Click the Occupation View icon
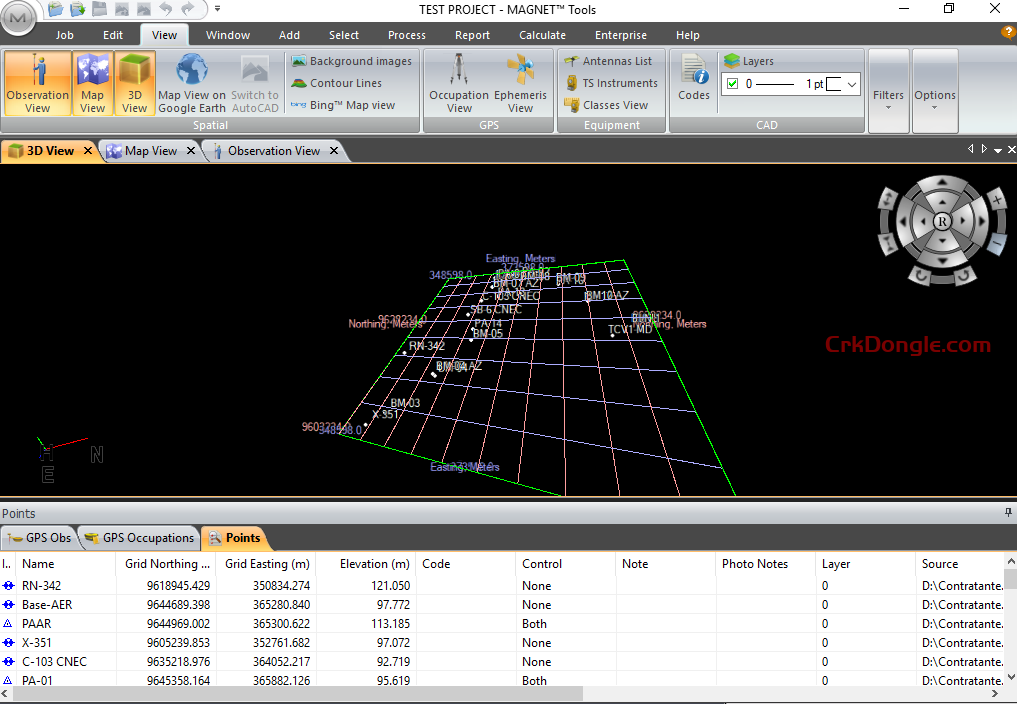Screen dimensions: 1017x704 [x=459, y=82]
